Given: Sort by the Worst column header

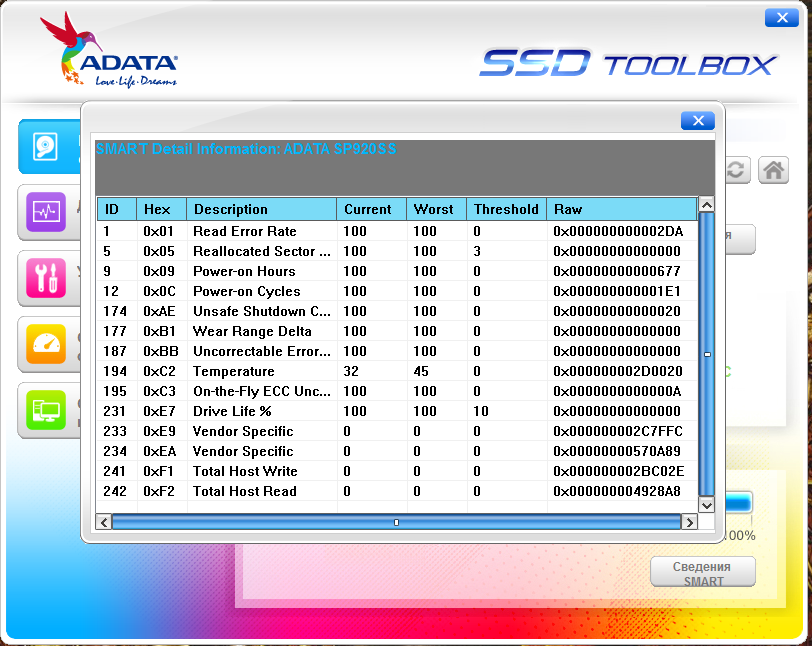Looking at the screenshot, I should (437, 209).
